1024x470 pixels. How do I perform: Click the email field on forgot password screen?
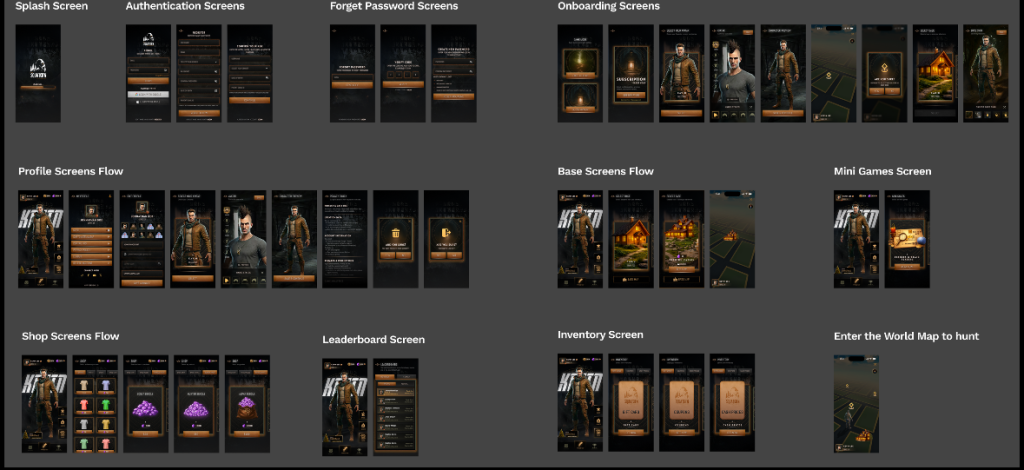[x=352, y=77]
